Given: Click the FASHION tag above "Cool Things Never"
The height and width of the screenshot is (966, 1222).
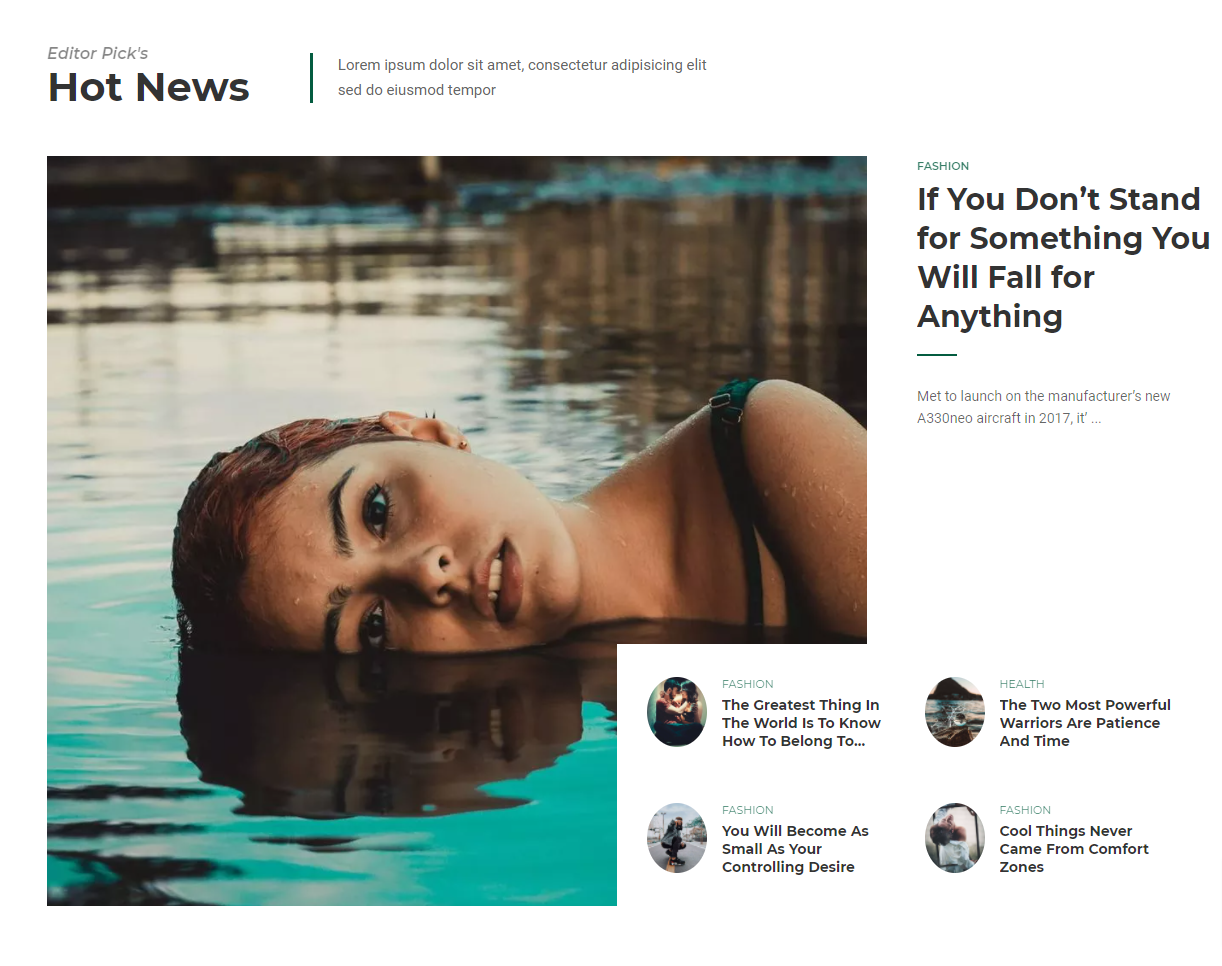Looking at the screenshot, I should [x=1025, y=810].
